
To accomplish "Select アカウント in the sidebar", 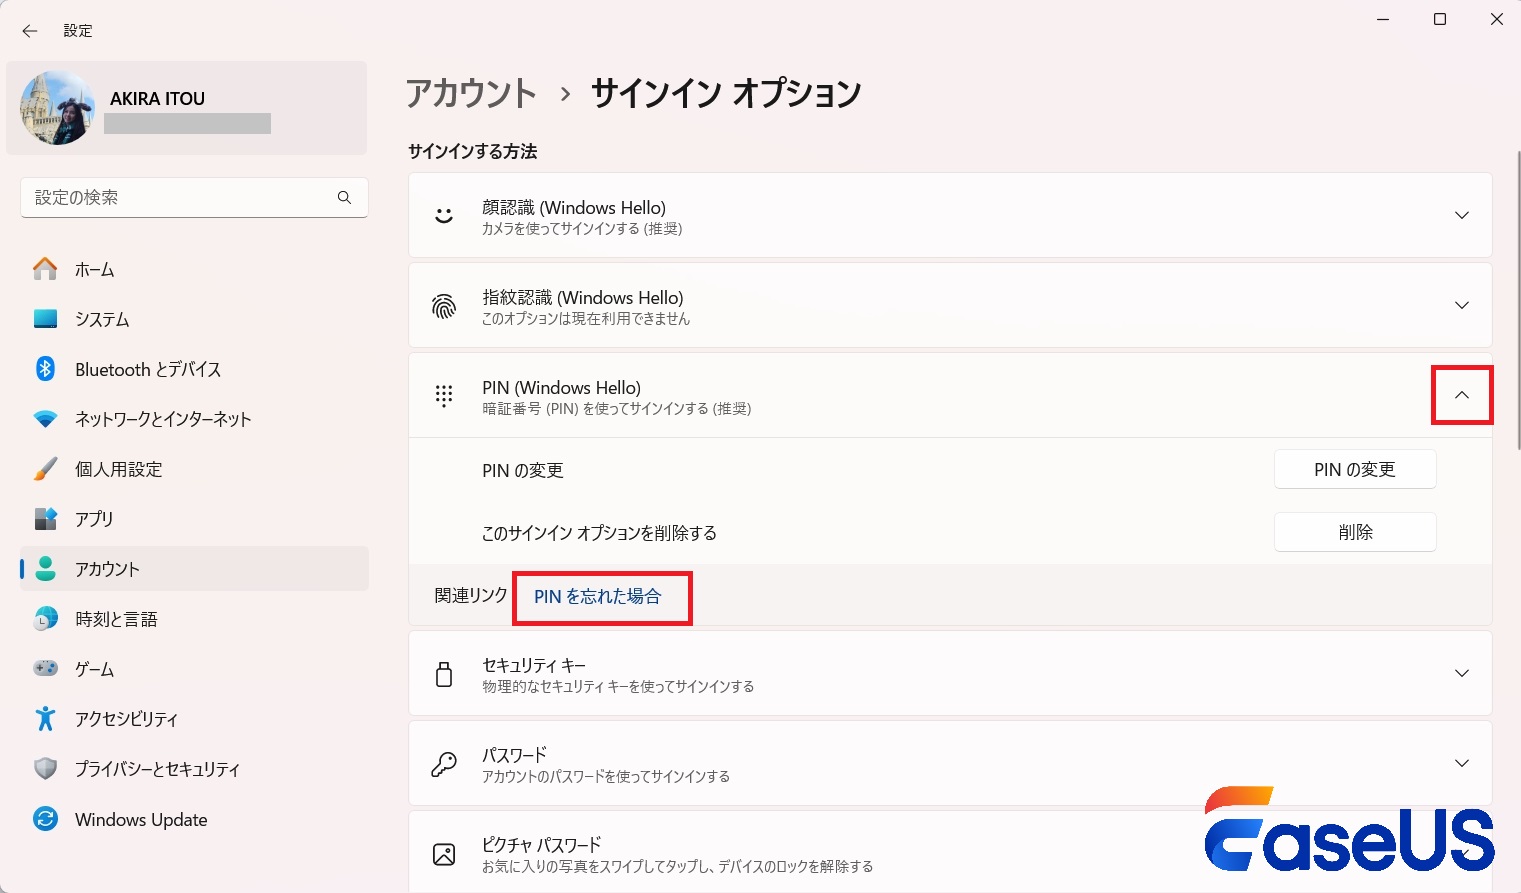I will point(106,568).
